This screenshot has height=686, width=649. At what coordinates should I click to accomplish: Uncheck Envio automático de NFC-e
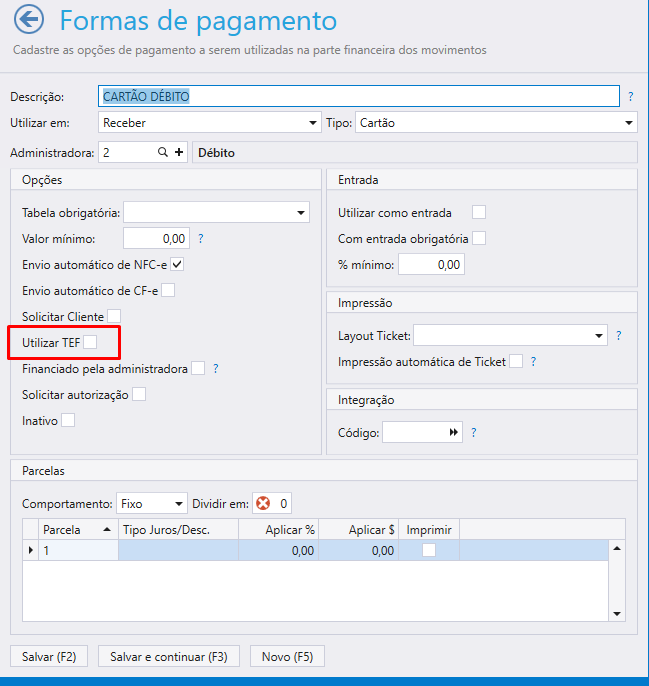click(x=177, y=265)
